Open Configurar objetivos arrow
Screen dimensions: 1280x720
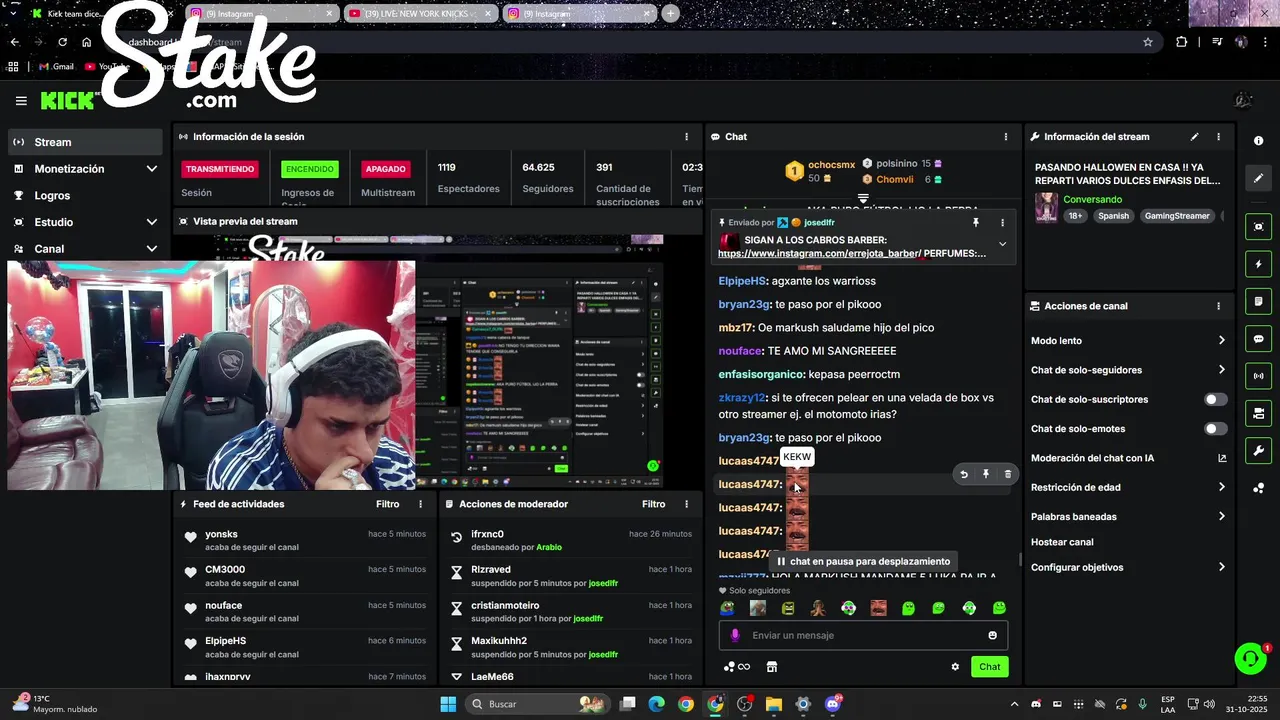pos(1221,567)
